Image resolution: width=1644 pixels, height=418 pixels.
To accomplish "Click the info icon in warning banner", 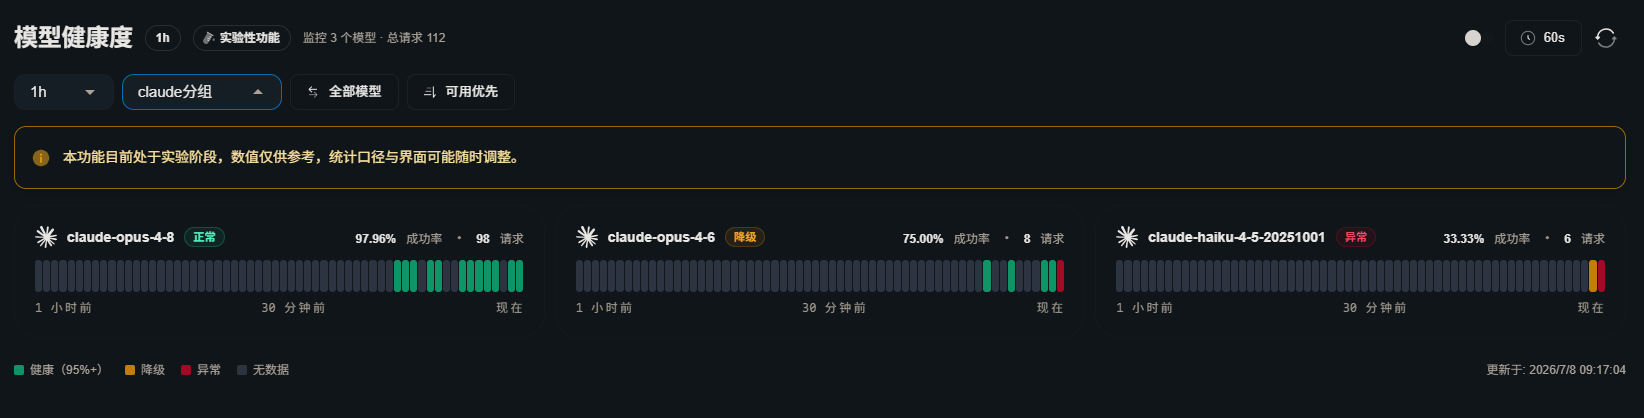I will tap(41, 158).
